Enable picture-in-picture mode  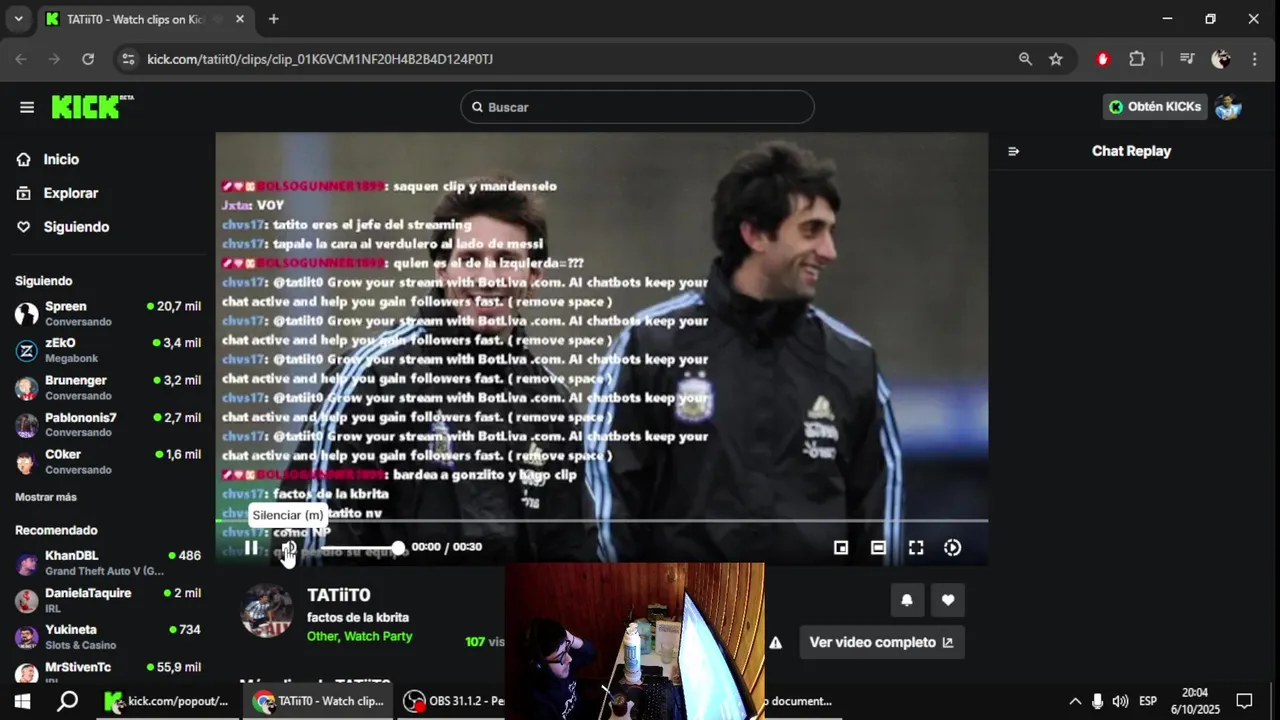pyautogui.click(x=841, y=547)
